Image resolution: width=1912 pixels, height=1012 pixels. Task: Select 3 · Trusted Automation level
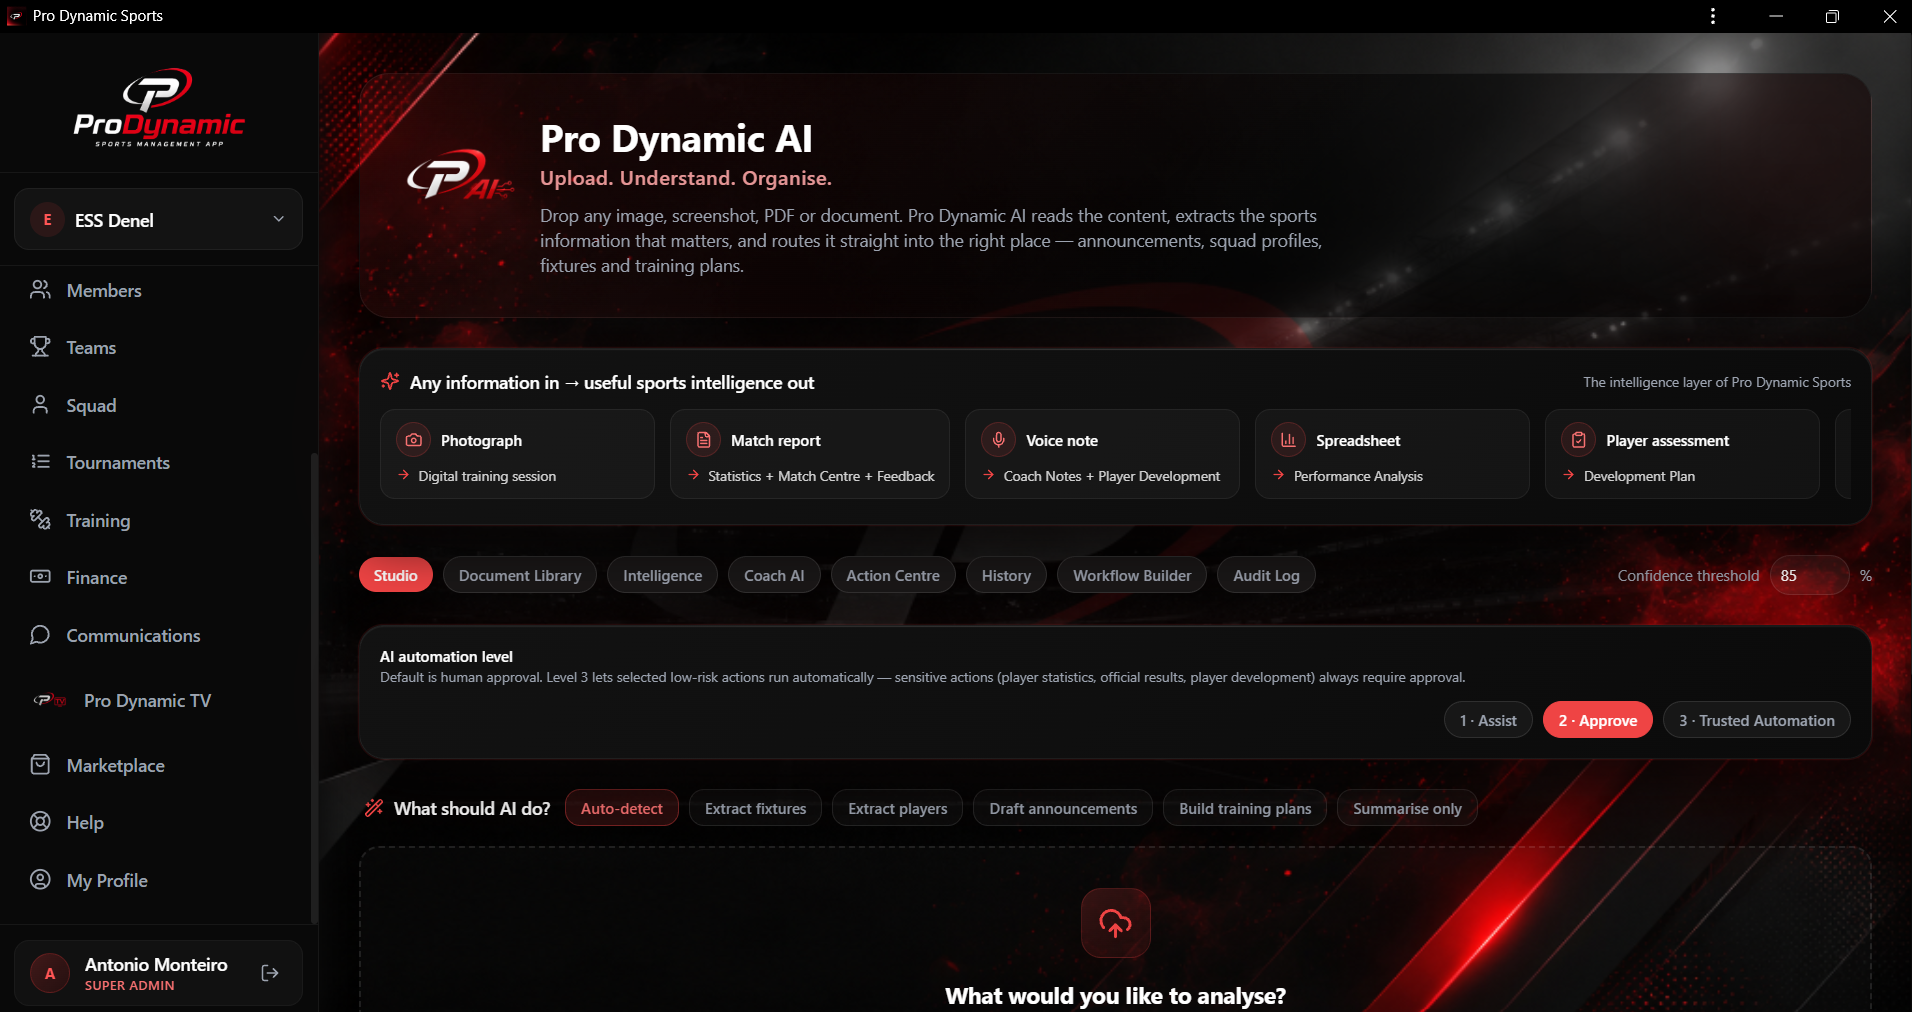[1757, 720]
